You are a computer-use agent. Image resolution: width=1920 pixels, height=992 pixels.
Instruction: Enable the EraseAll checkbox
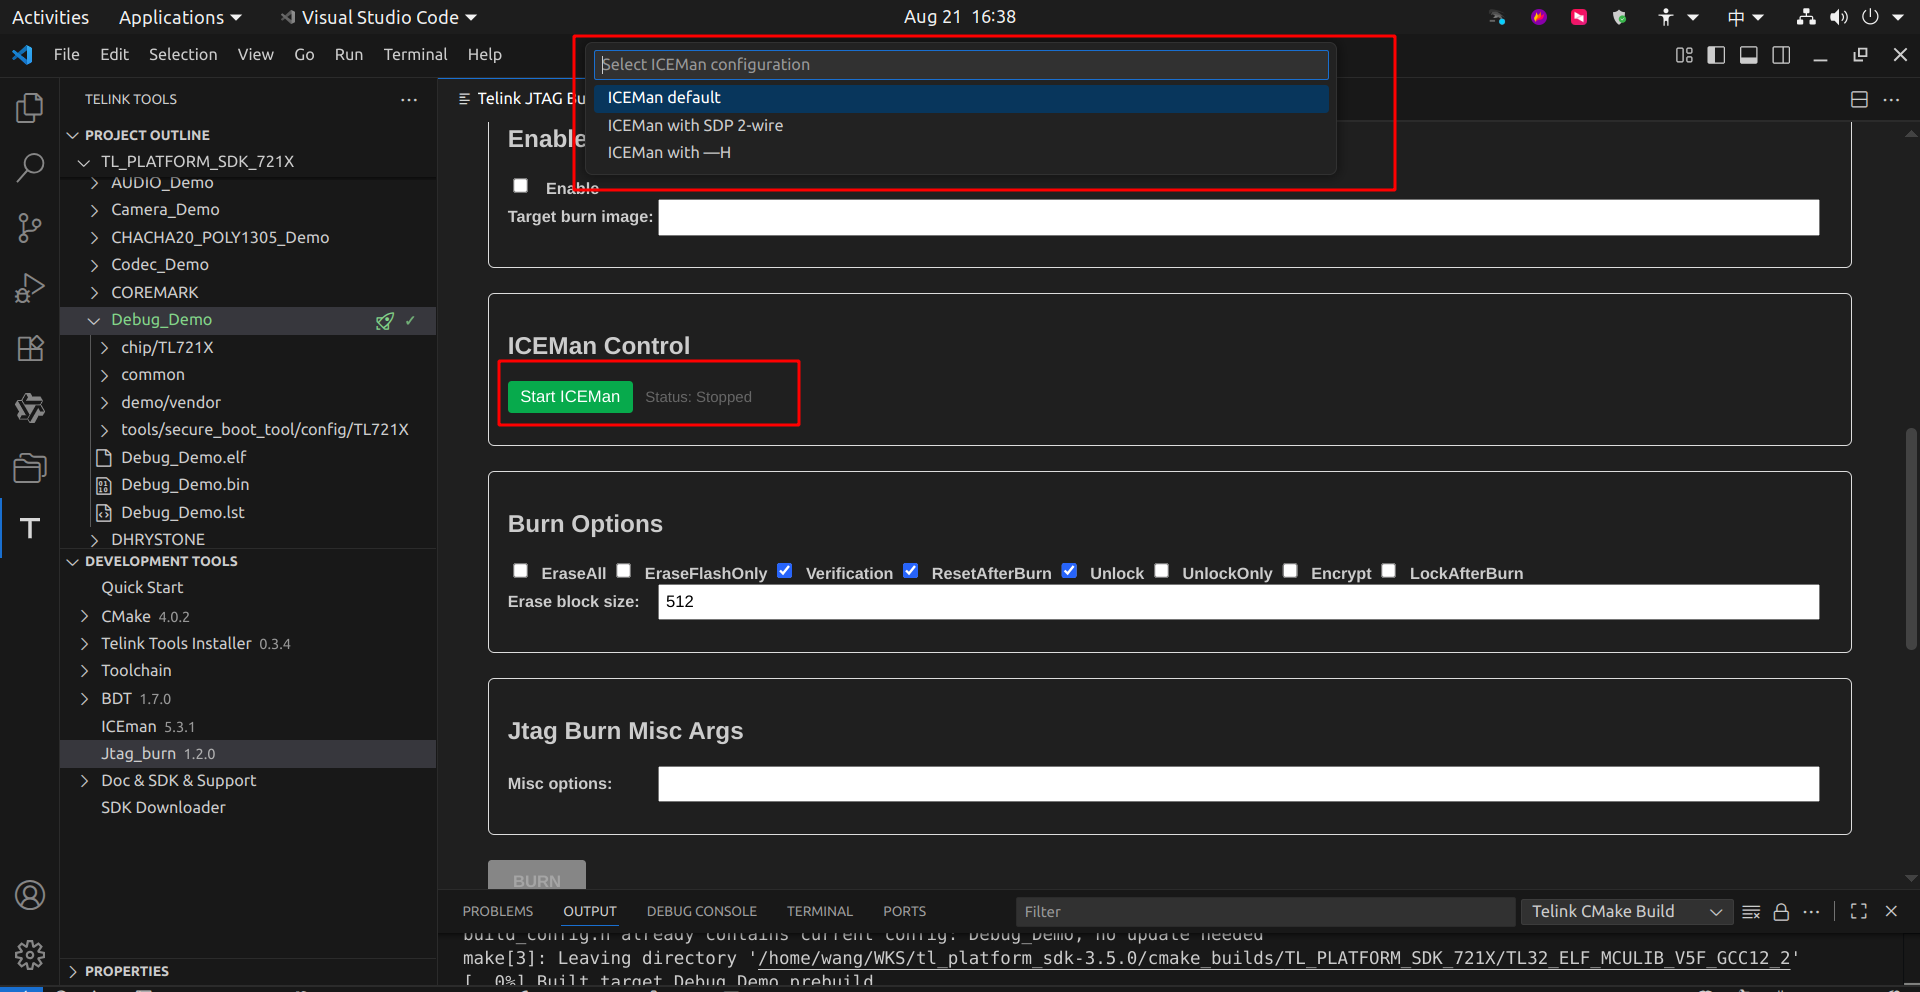pyautogui.click(x=520, y=571)
